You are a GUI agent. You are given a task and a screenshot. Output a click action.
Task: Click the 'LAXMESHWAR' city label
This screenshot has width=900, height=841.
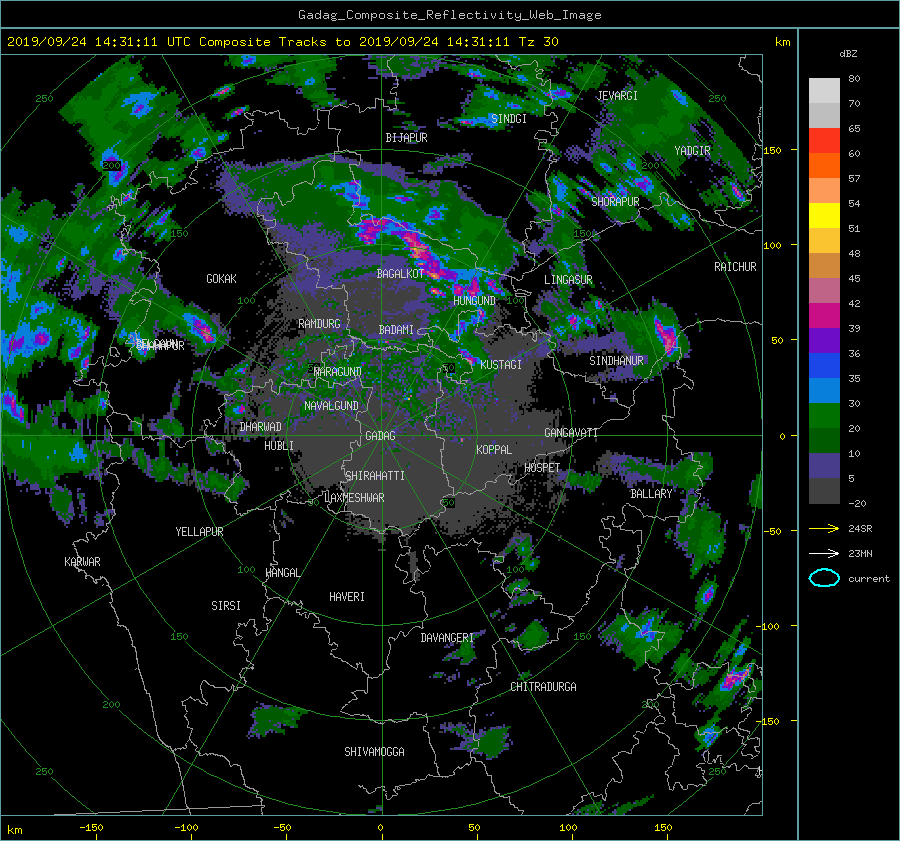(x=354, y=498)
